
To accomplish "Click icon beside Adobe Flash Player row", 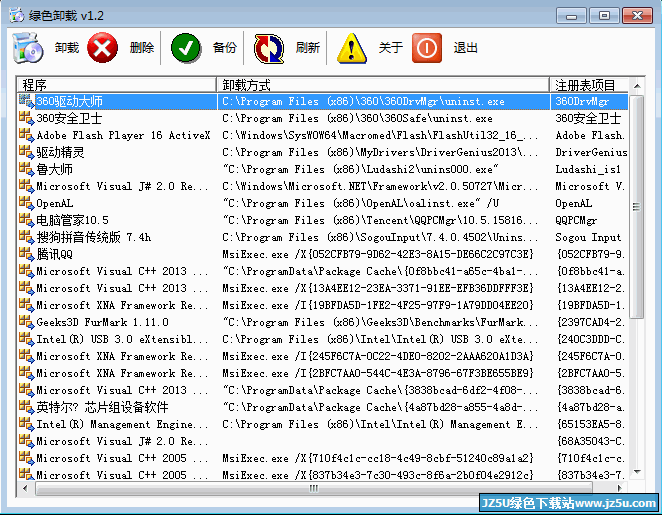I will pos(27,135).
